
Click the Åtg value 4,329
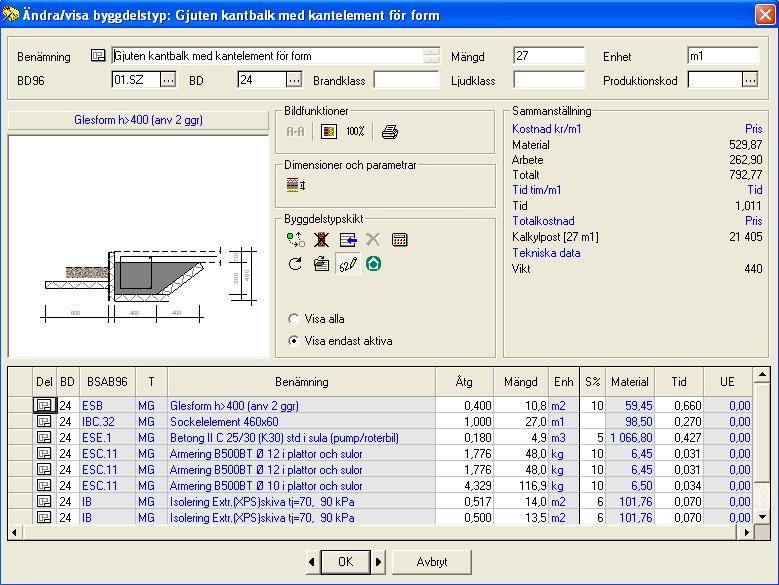tap(477, 485)
